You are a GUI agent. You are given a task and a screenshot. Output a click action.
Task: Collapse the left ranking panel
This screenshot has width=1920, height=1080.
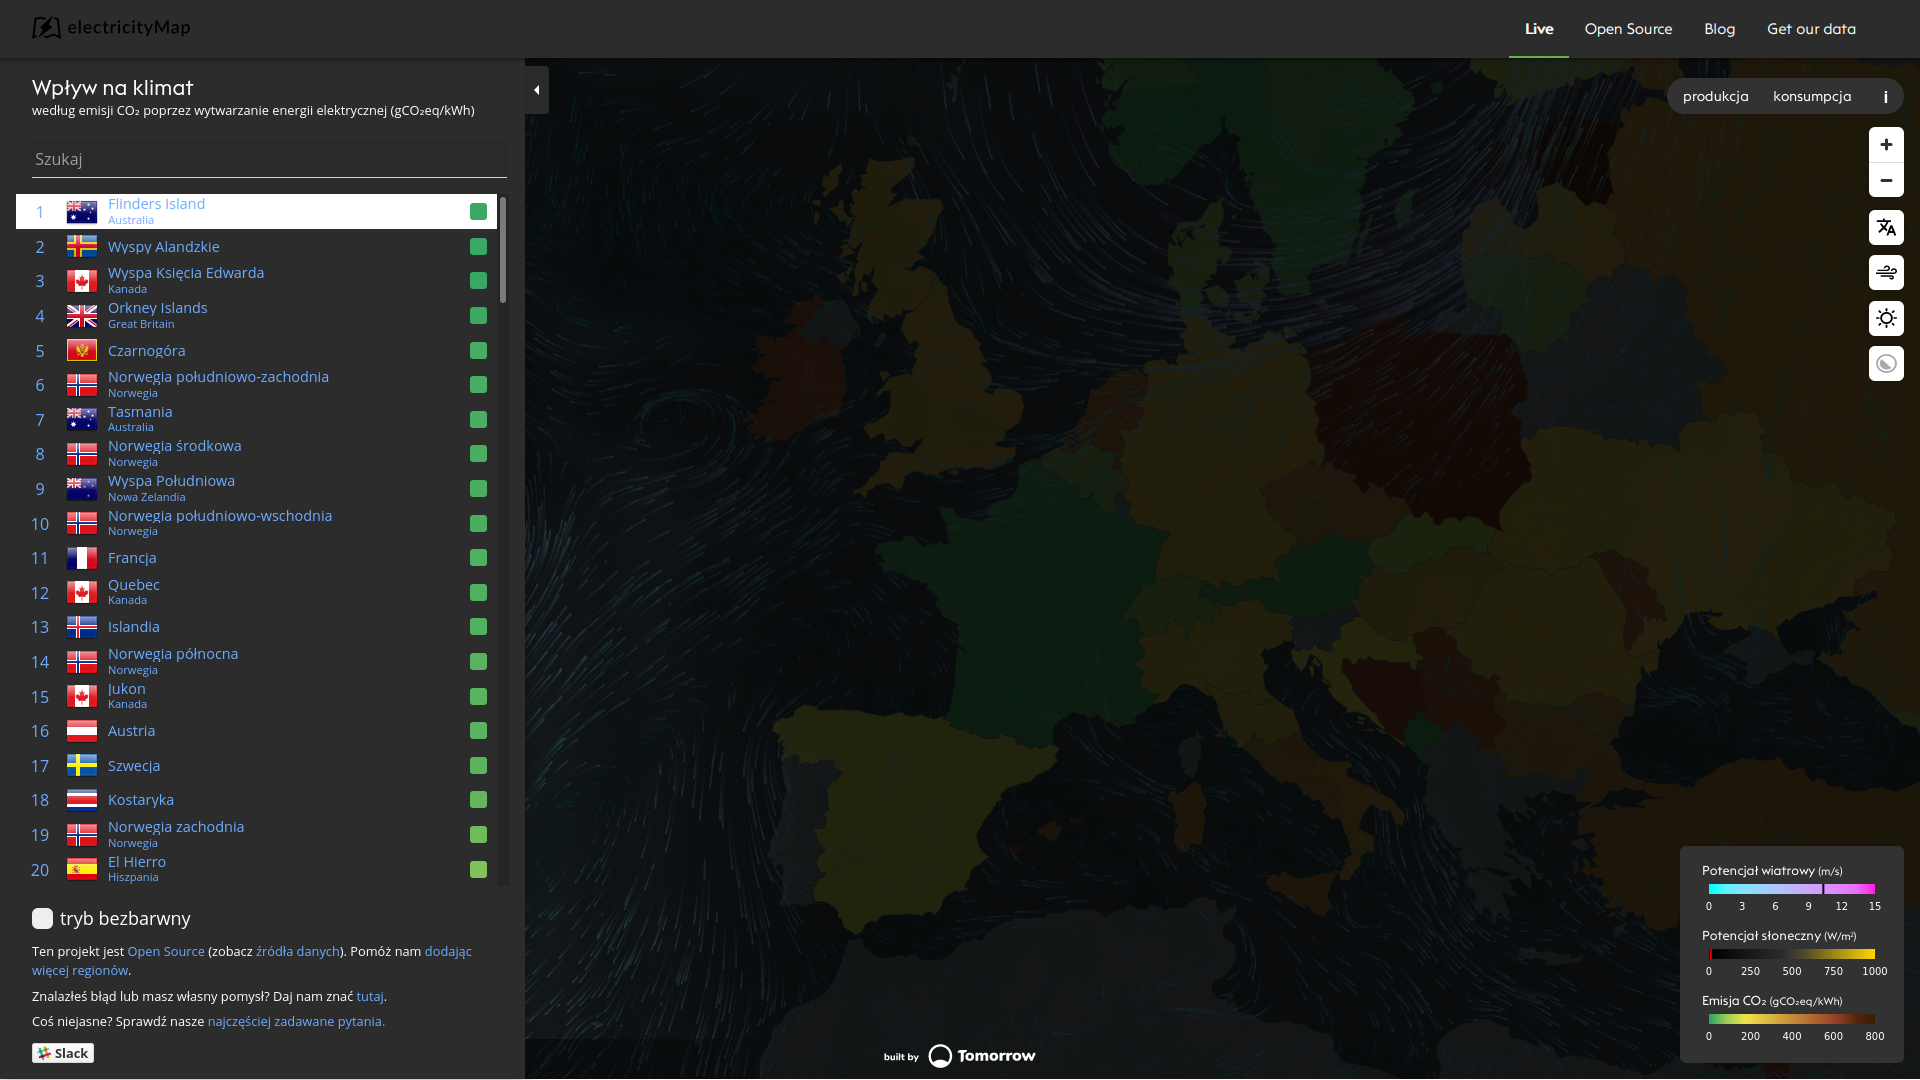tap(537, 90)
